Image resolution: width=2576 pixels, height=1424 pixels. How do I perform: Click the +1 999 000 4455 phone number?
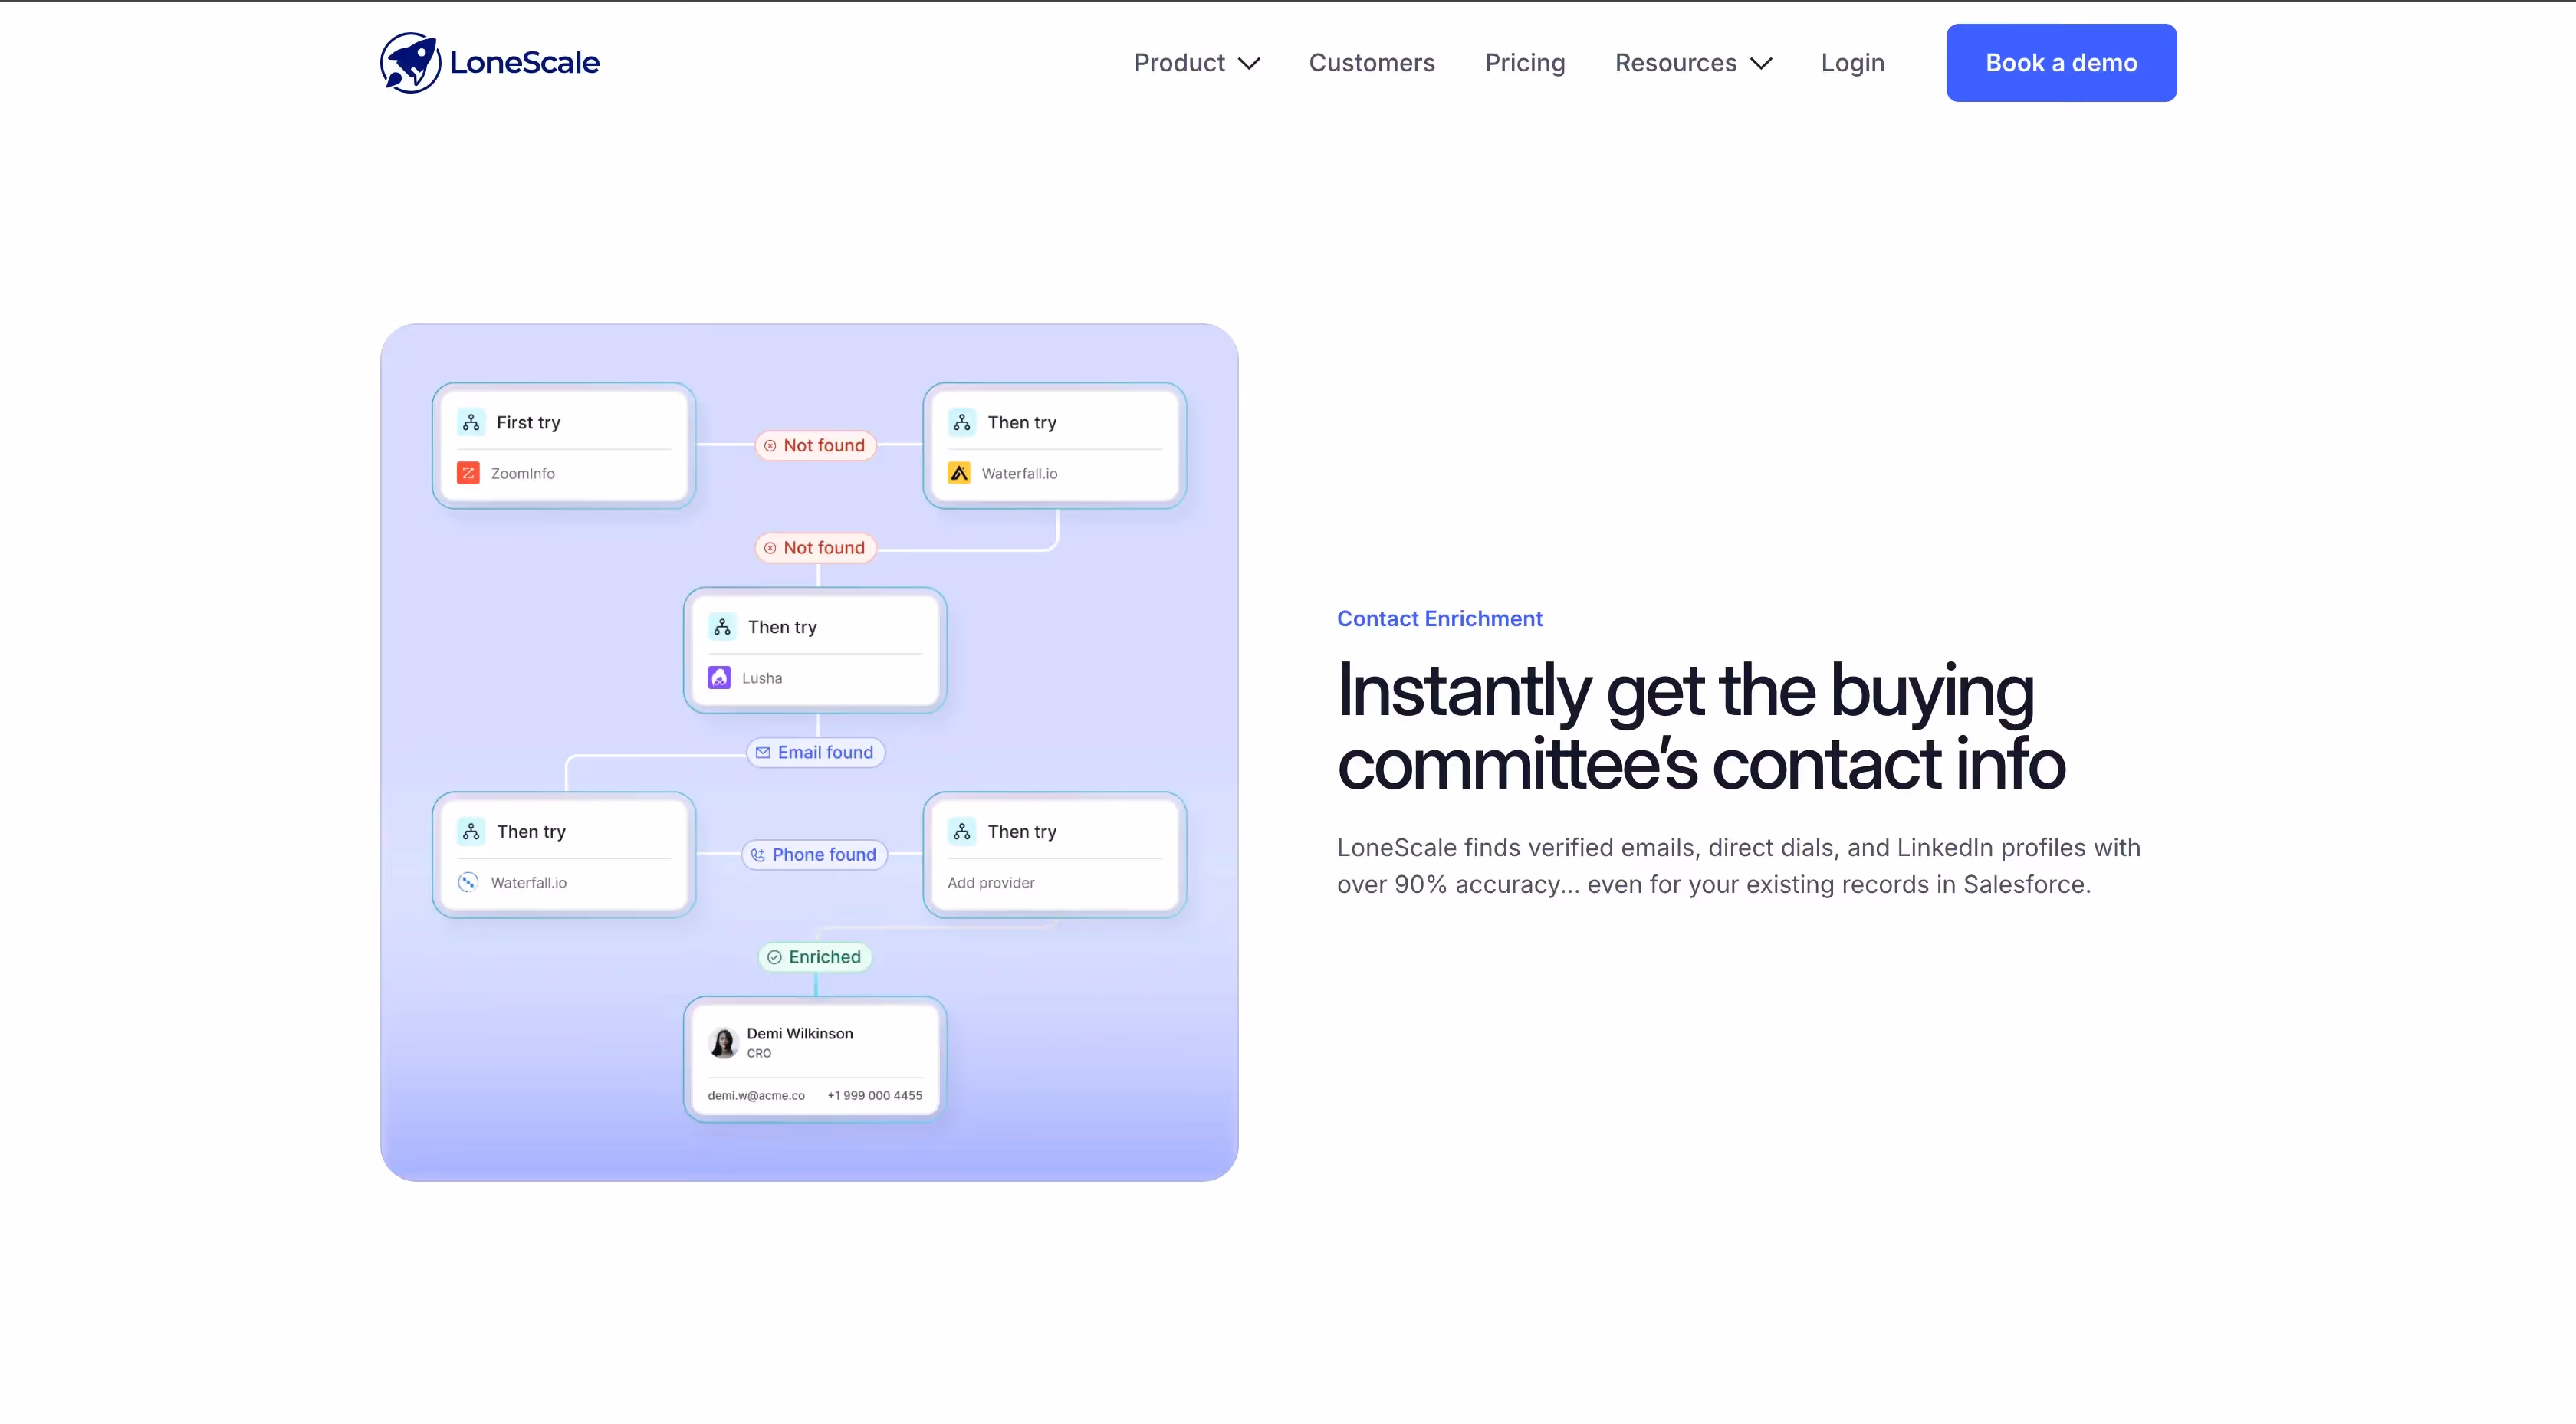875,1096
